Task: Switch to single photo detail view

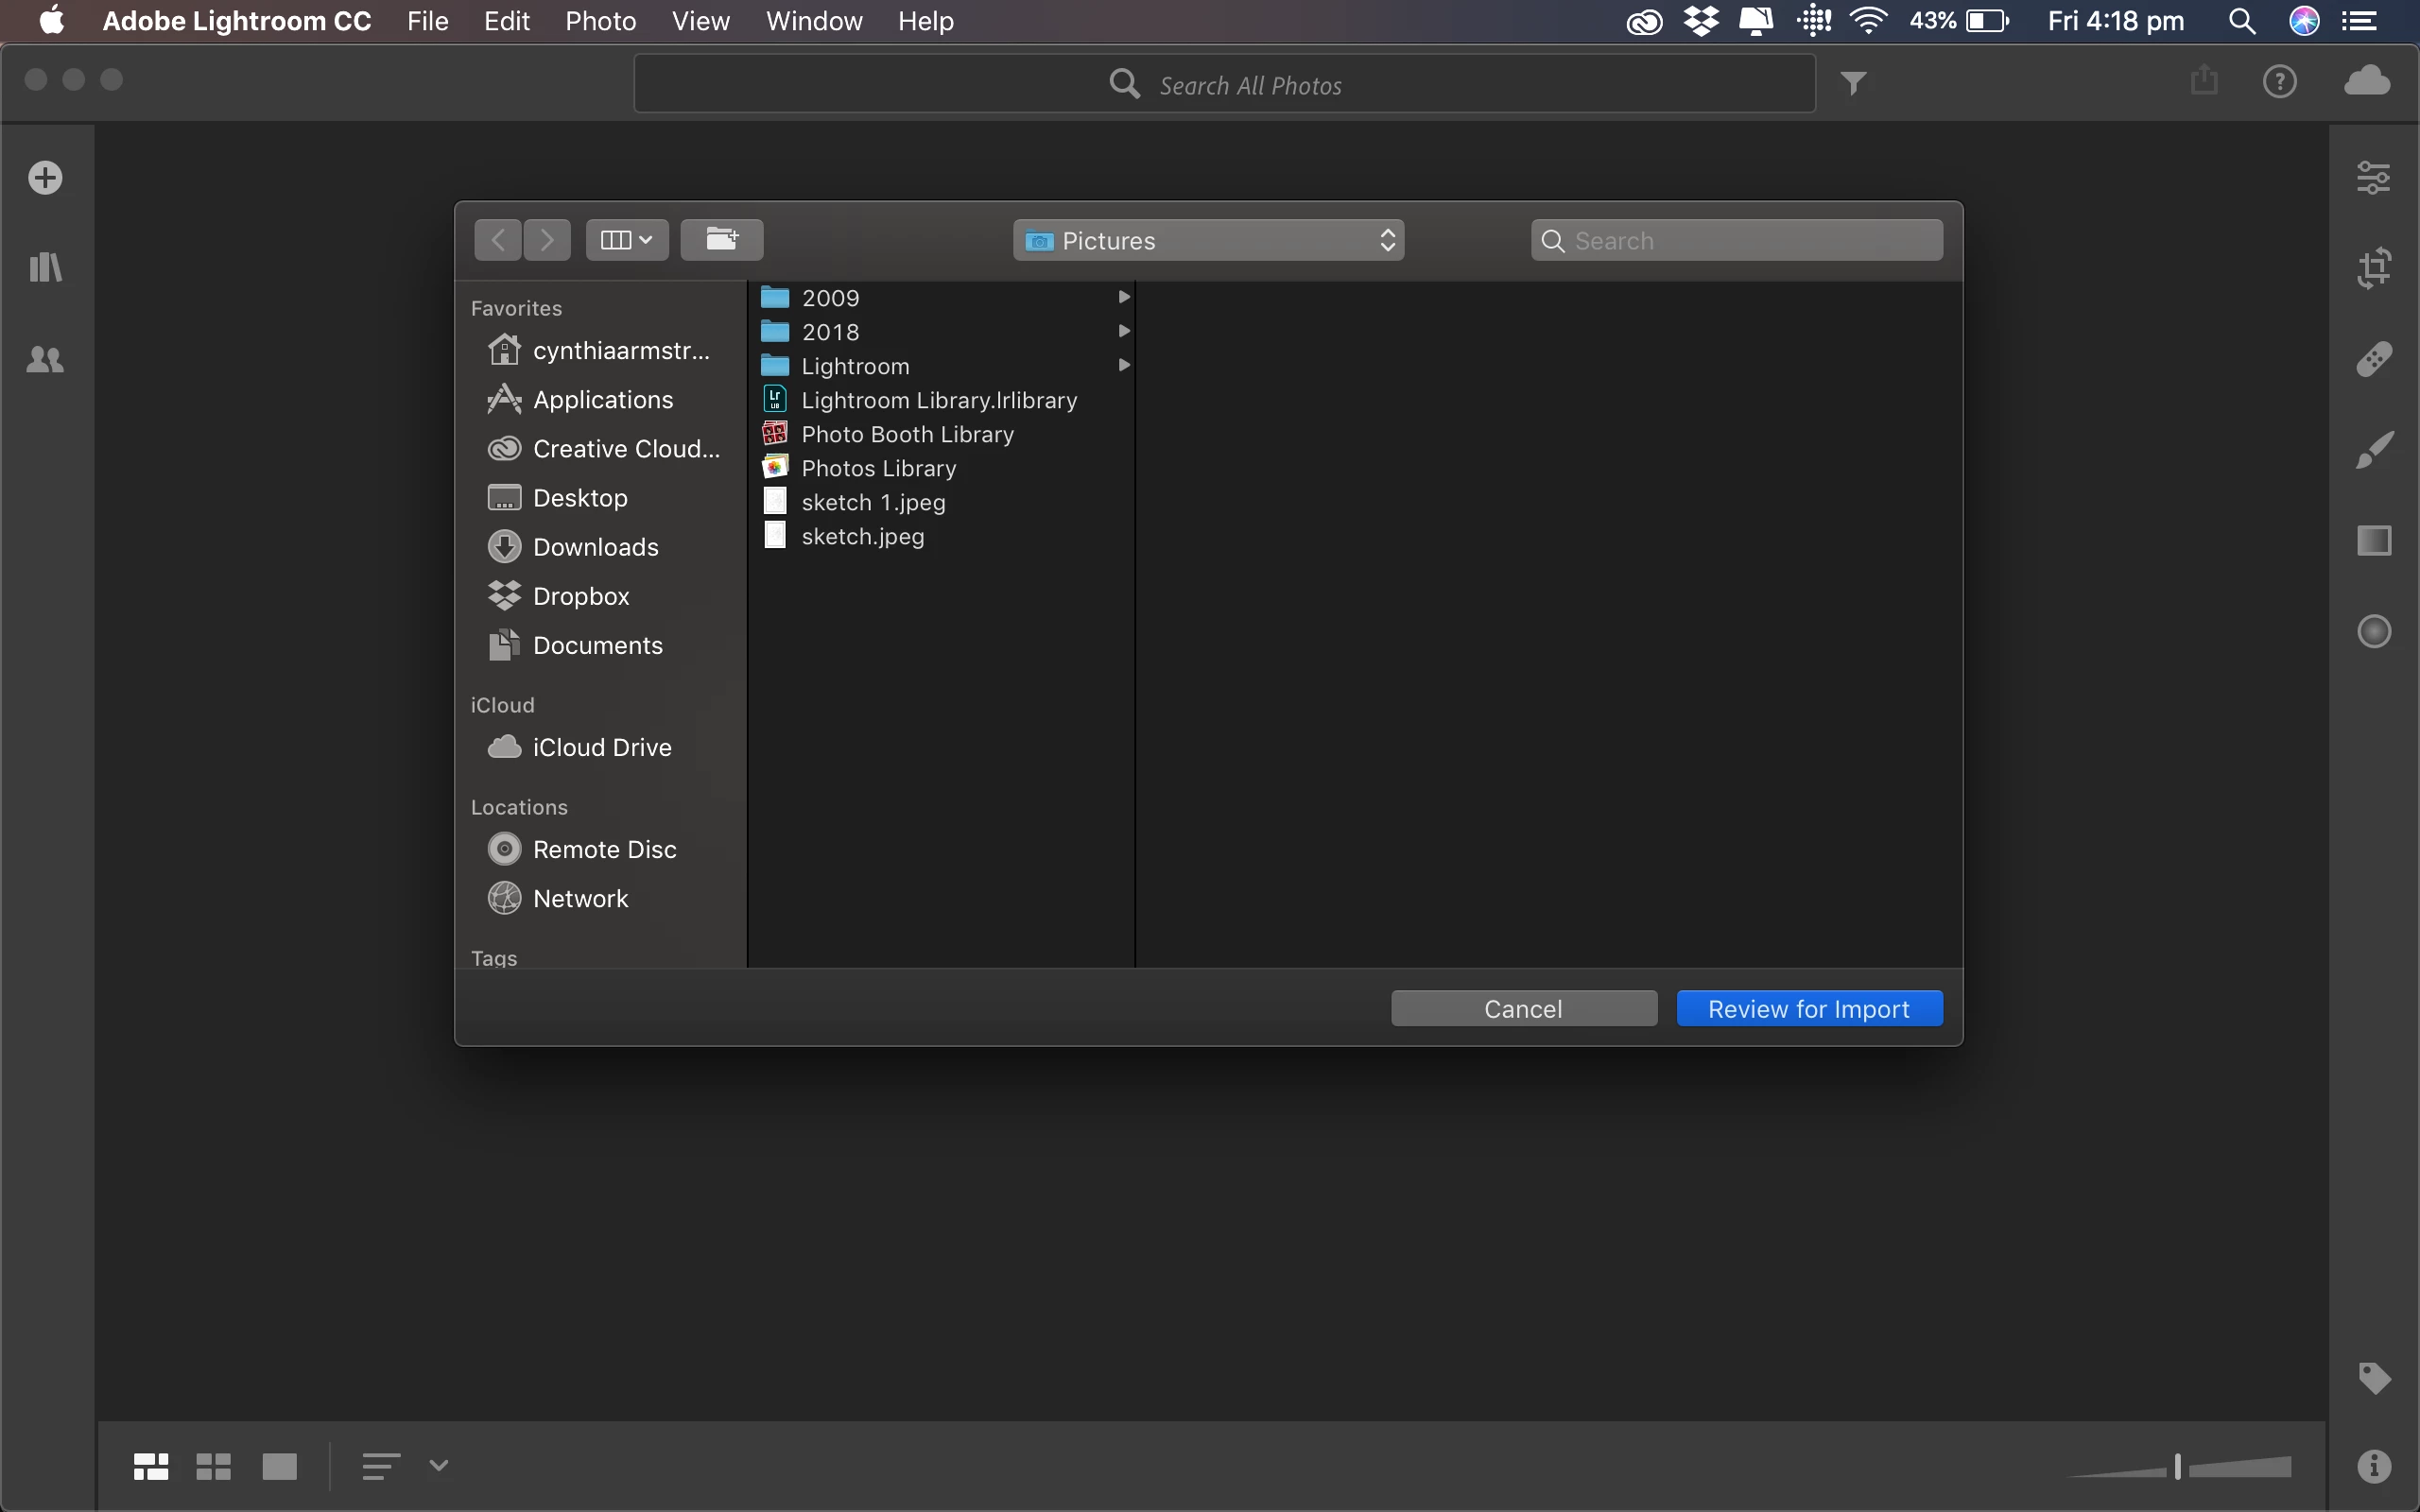Action: (x=280, y=1466)
